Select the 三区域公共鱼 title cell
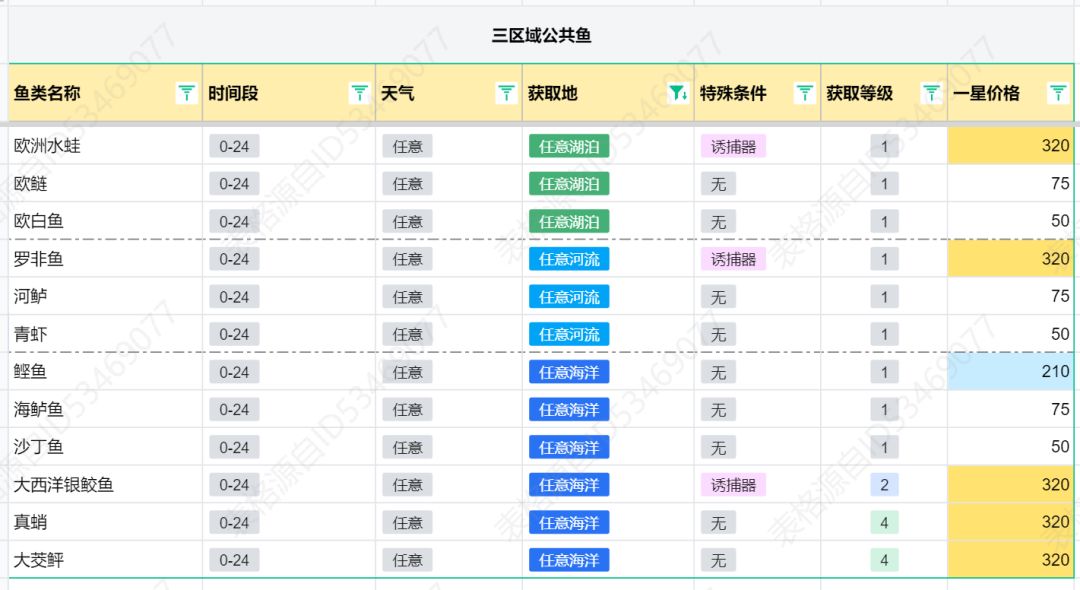This screenshot has width=1080, height=590. pyautogui.click(x=541, y=36)
